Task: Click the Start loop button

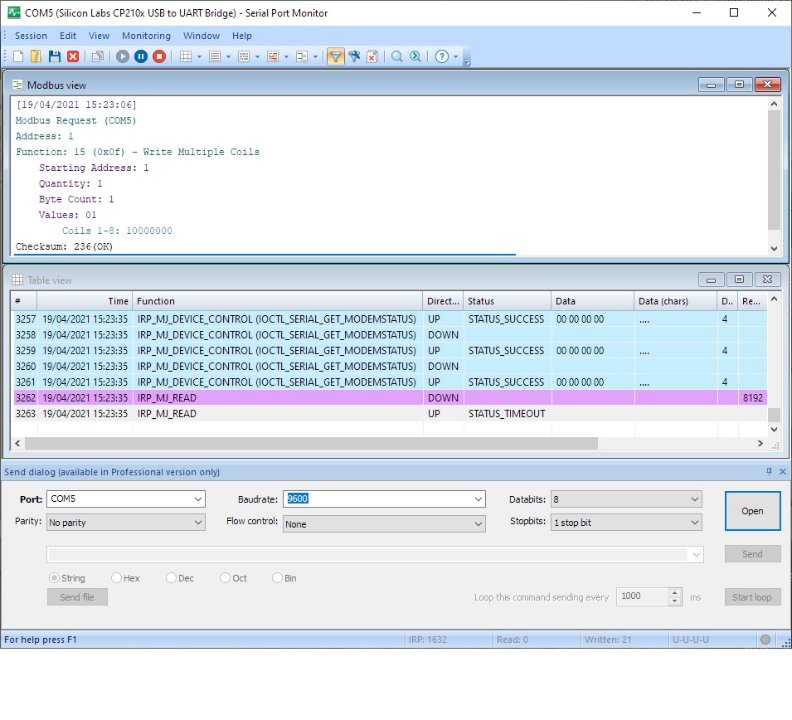Action: (x=753, y=597)
